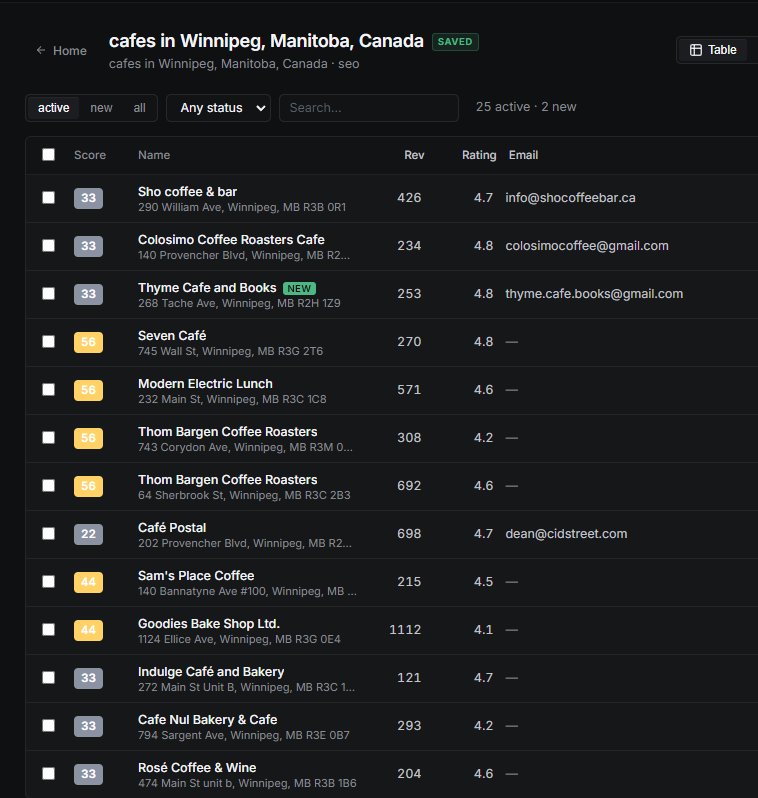Tick the Cafe Nul Bakery & Cafe checkbox
The image size is (758, 798).
click(x=48, y=726)
